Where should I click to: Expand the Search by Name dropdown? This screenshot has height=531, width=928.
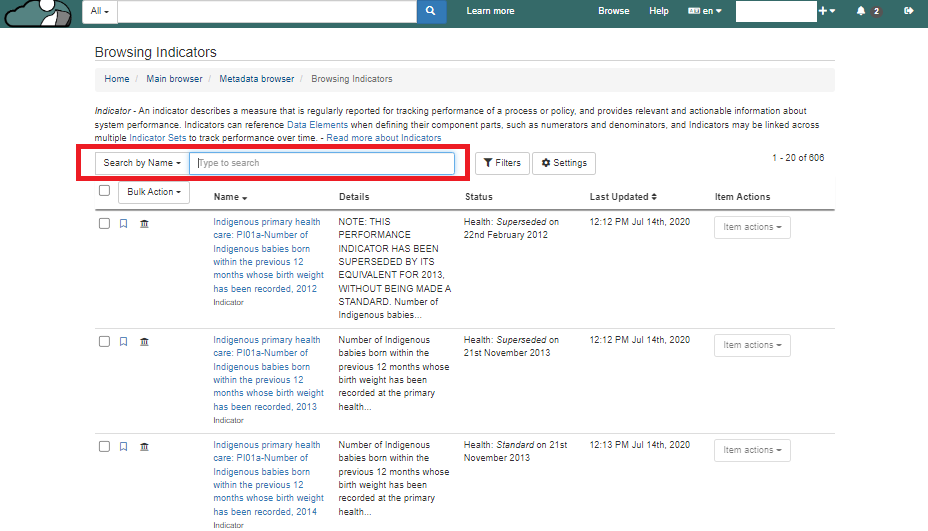[x=142, y=163]
